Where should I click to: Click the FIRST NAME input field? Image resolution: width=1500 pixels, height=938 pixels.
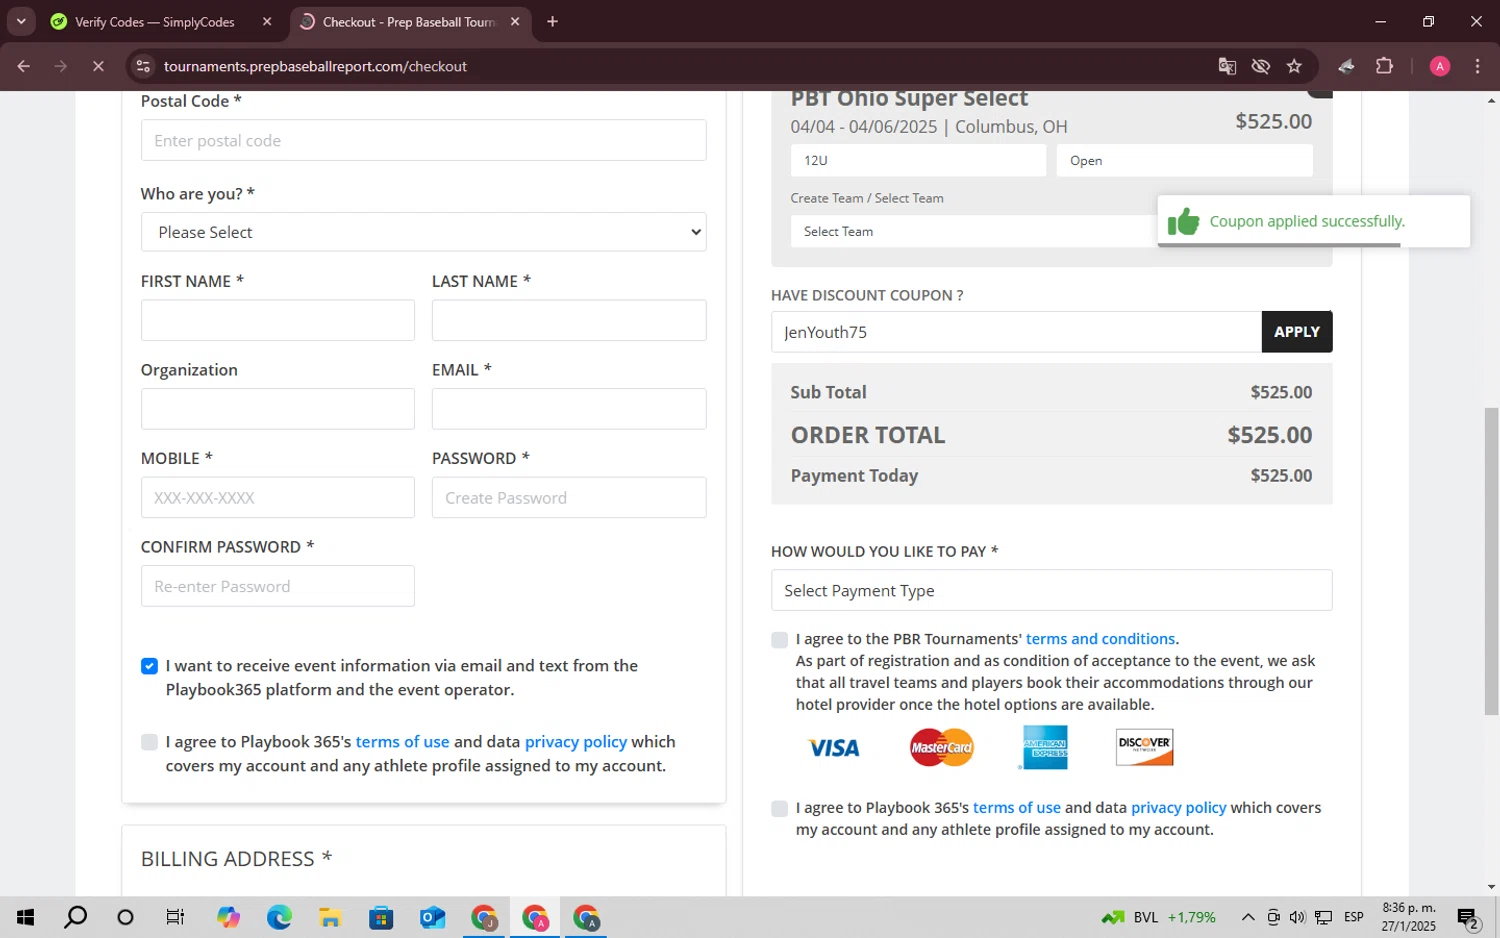[277, 320]
